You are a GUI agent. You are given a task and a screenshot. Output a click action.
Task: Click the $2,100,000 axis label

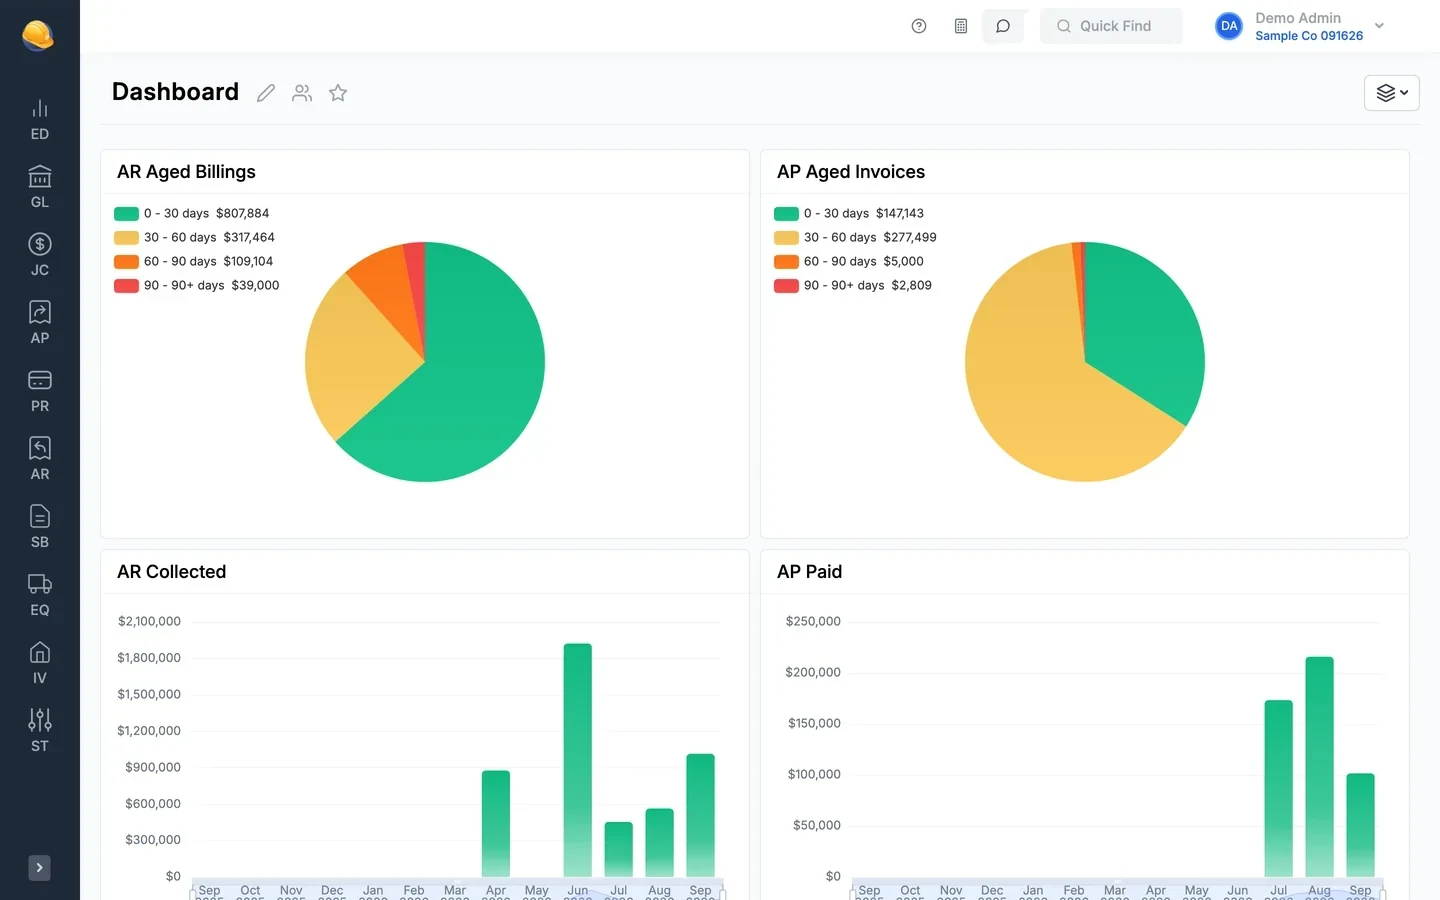(x=149, y=621)
